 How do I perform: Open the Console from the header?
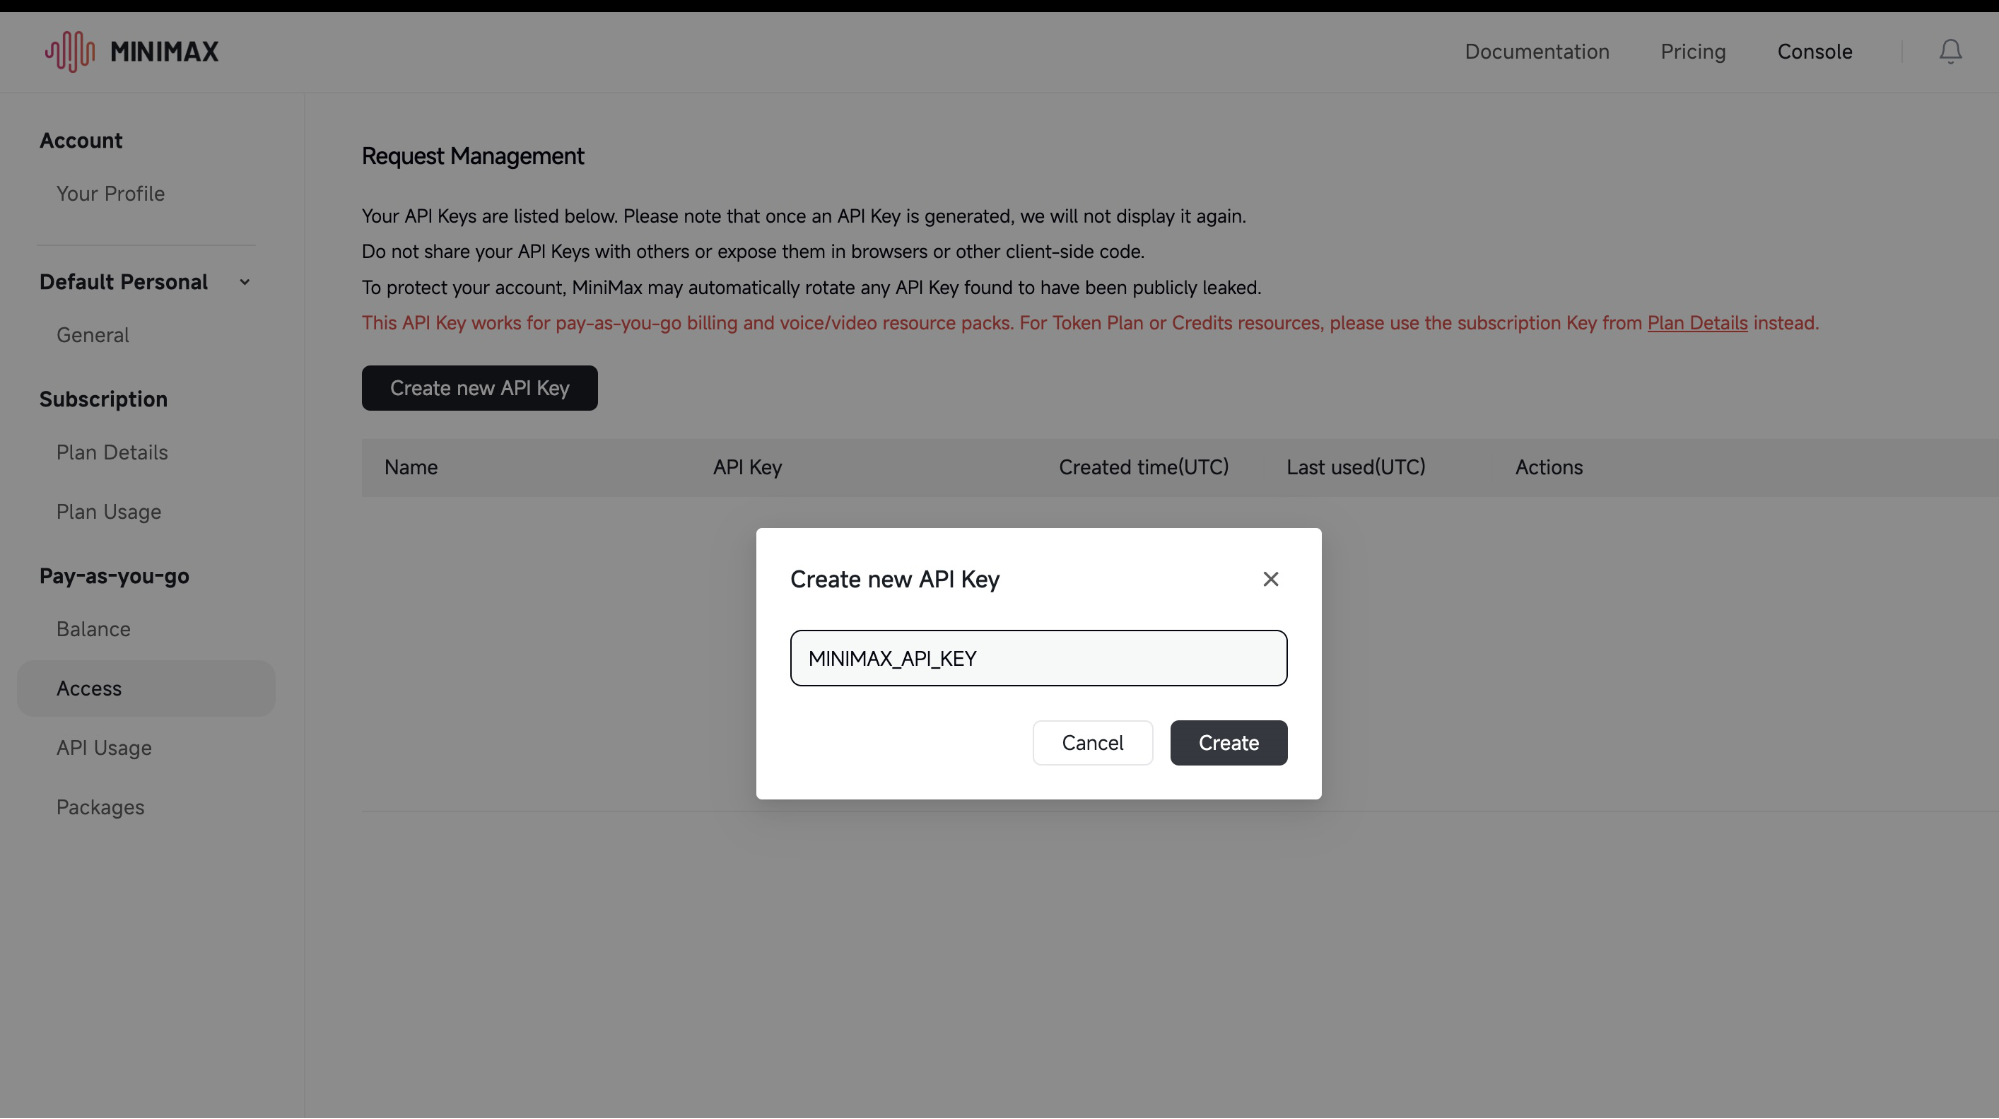pos(1814,52)
